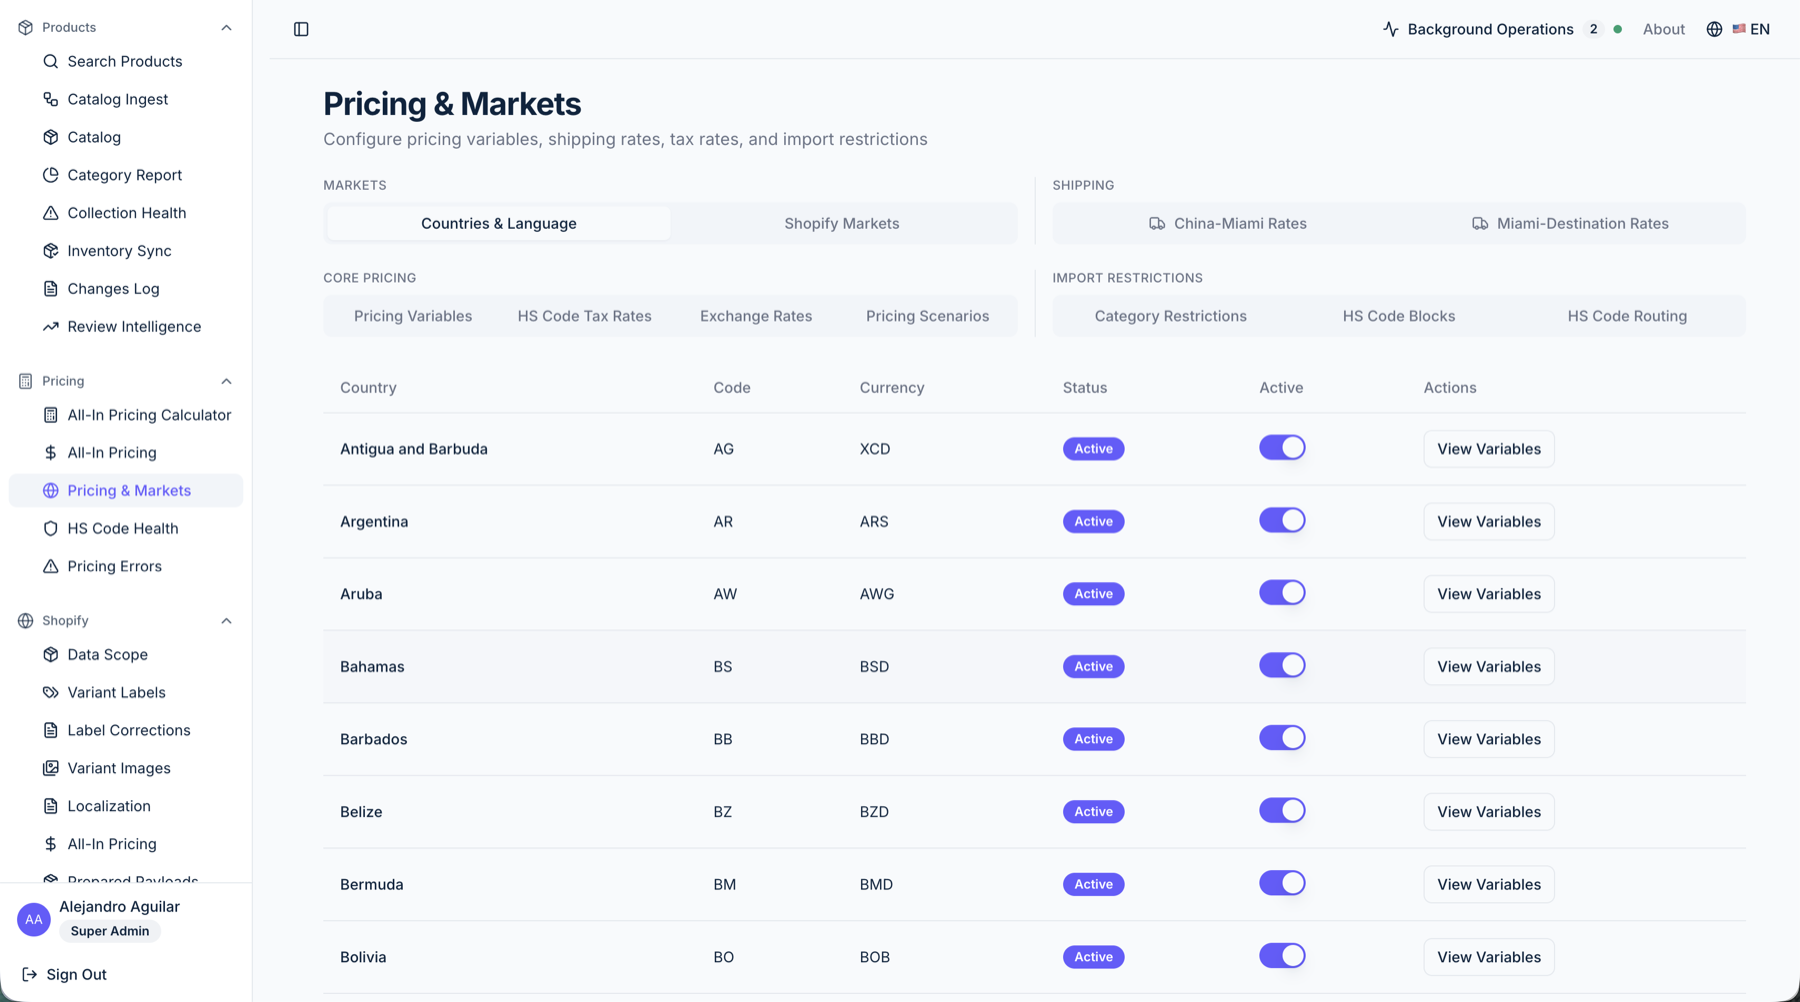Click the Sign Out label
Image resolution: width=1800 pixels, height=1002 pixels.
coord(76,974)
